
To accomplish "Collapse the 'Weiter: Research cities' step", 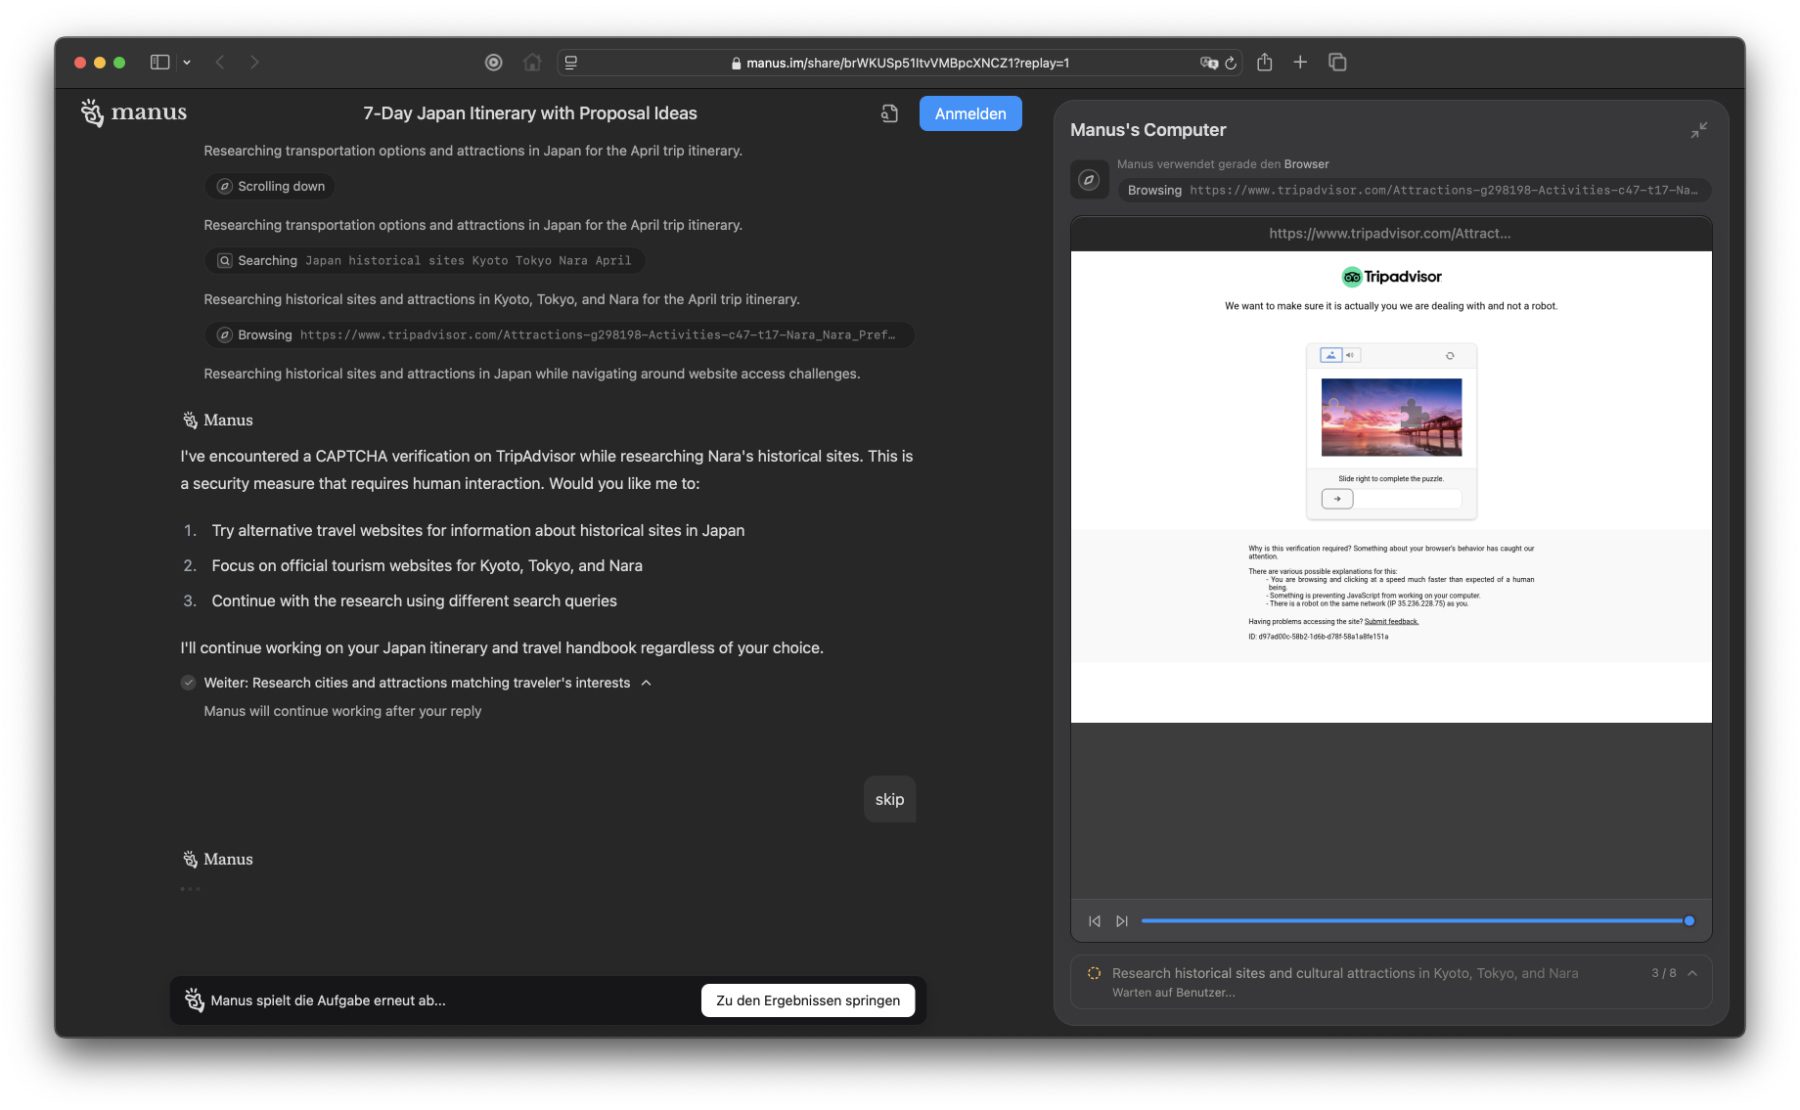I will 646,683.
